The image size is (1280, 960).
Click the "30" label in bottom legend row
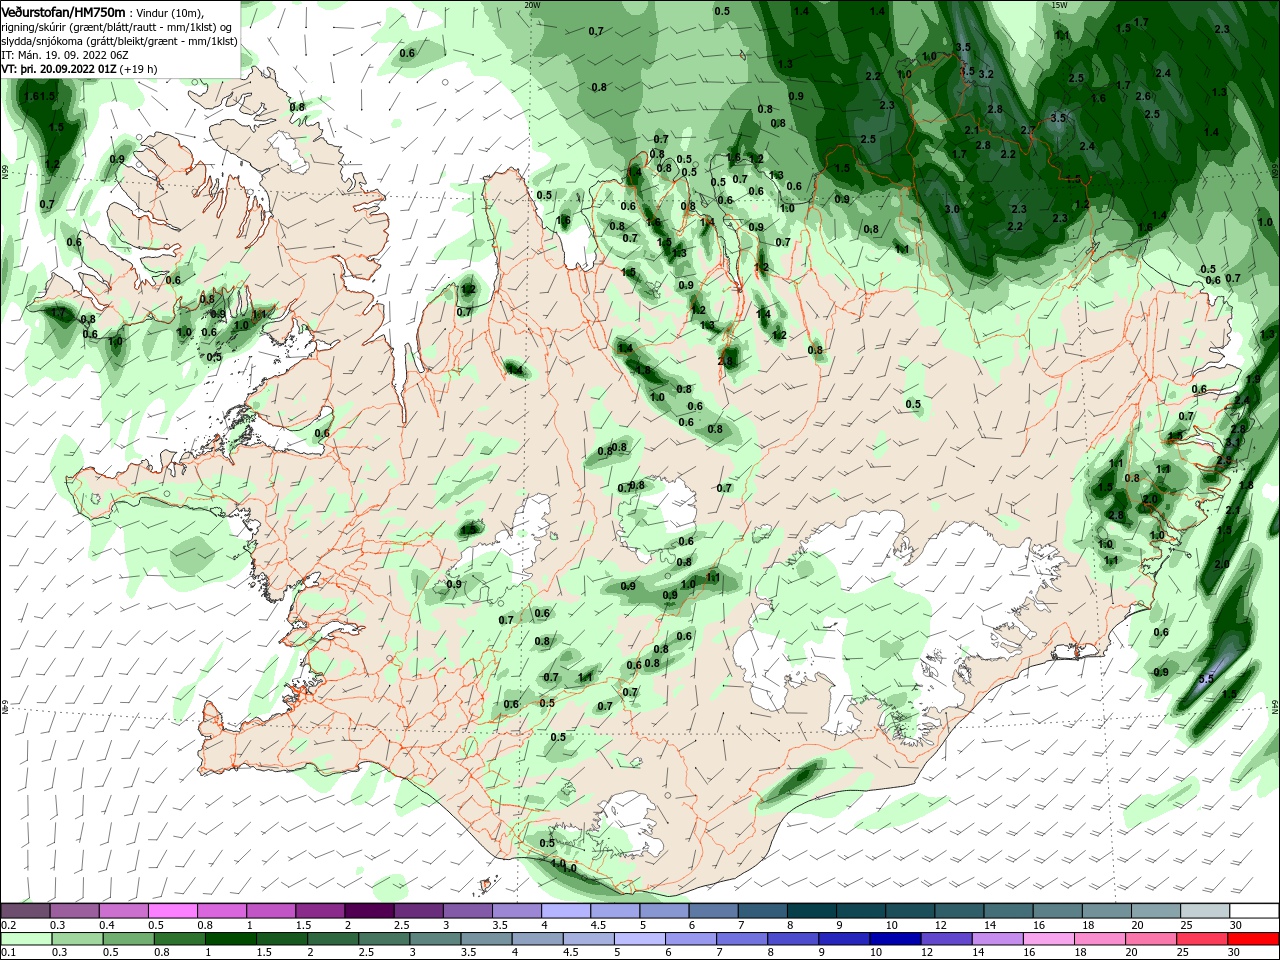(1233, 953)
